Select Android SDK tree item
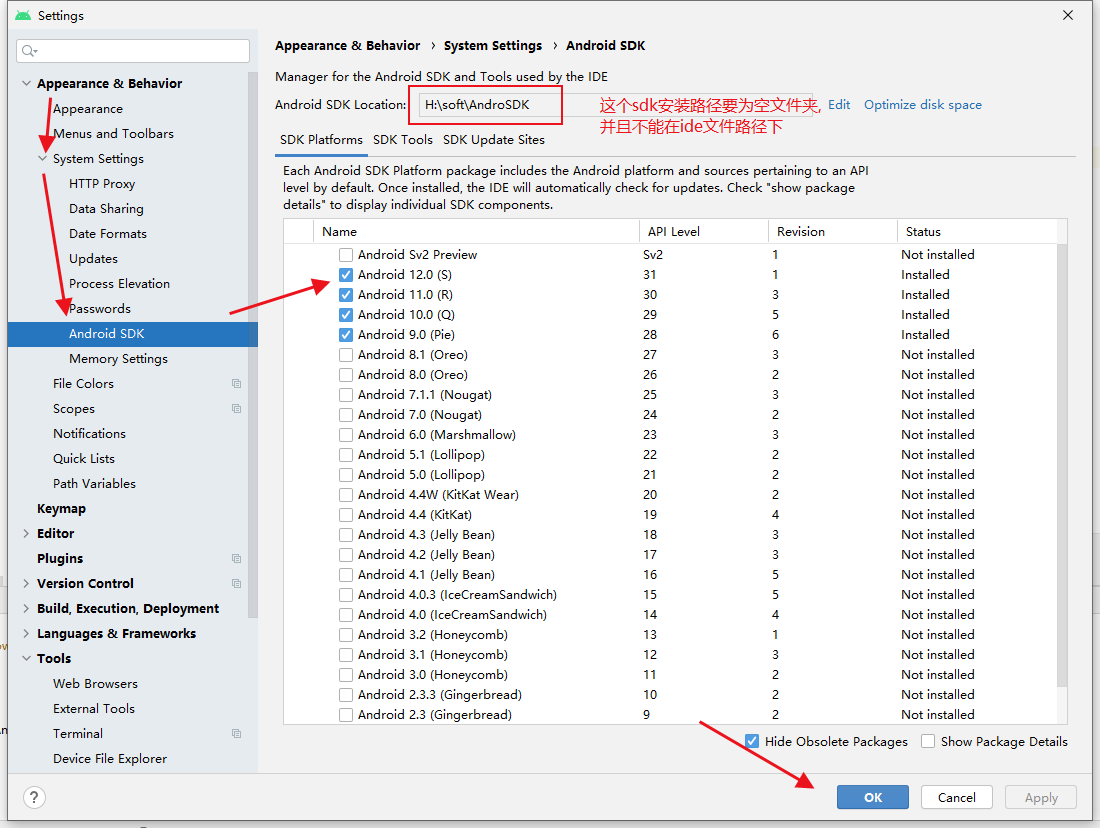The width and height of the screenshot is (1100, 828). point(133,334)
